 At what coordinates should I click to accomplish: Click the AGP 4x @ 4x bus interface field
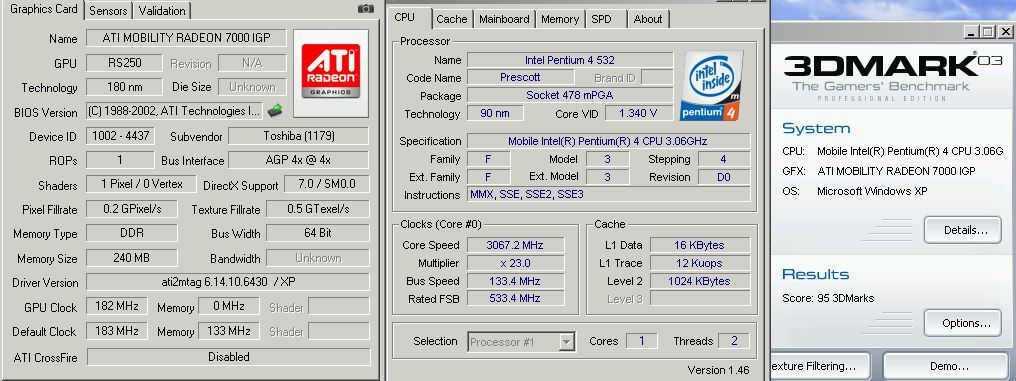click(x=299, y=160)
